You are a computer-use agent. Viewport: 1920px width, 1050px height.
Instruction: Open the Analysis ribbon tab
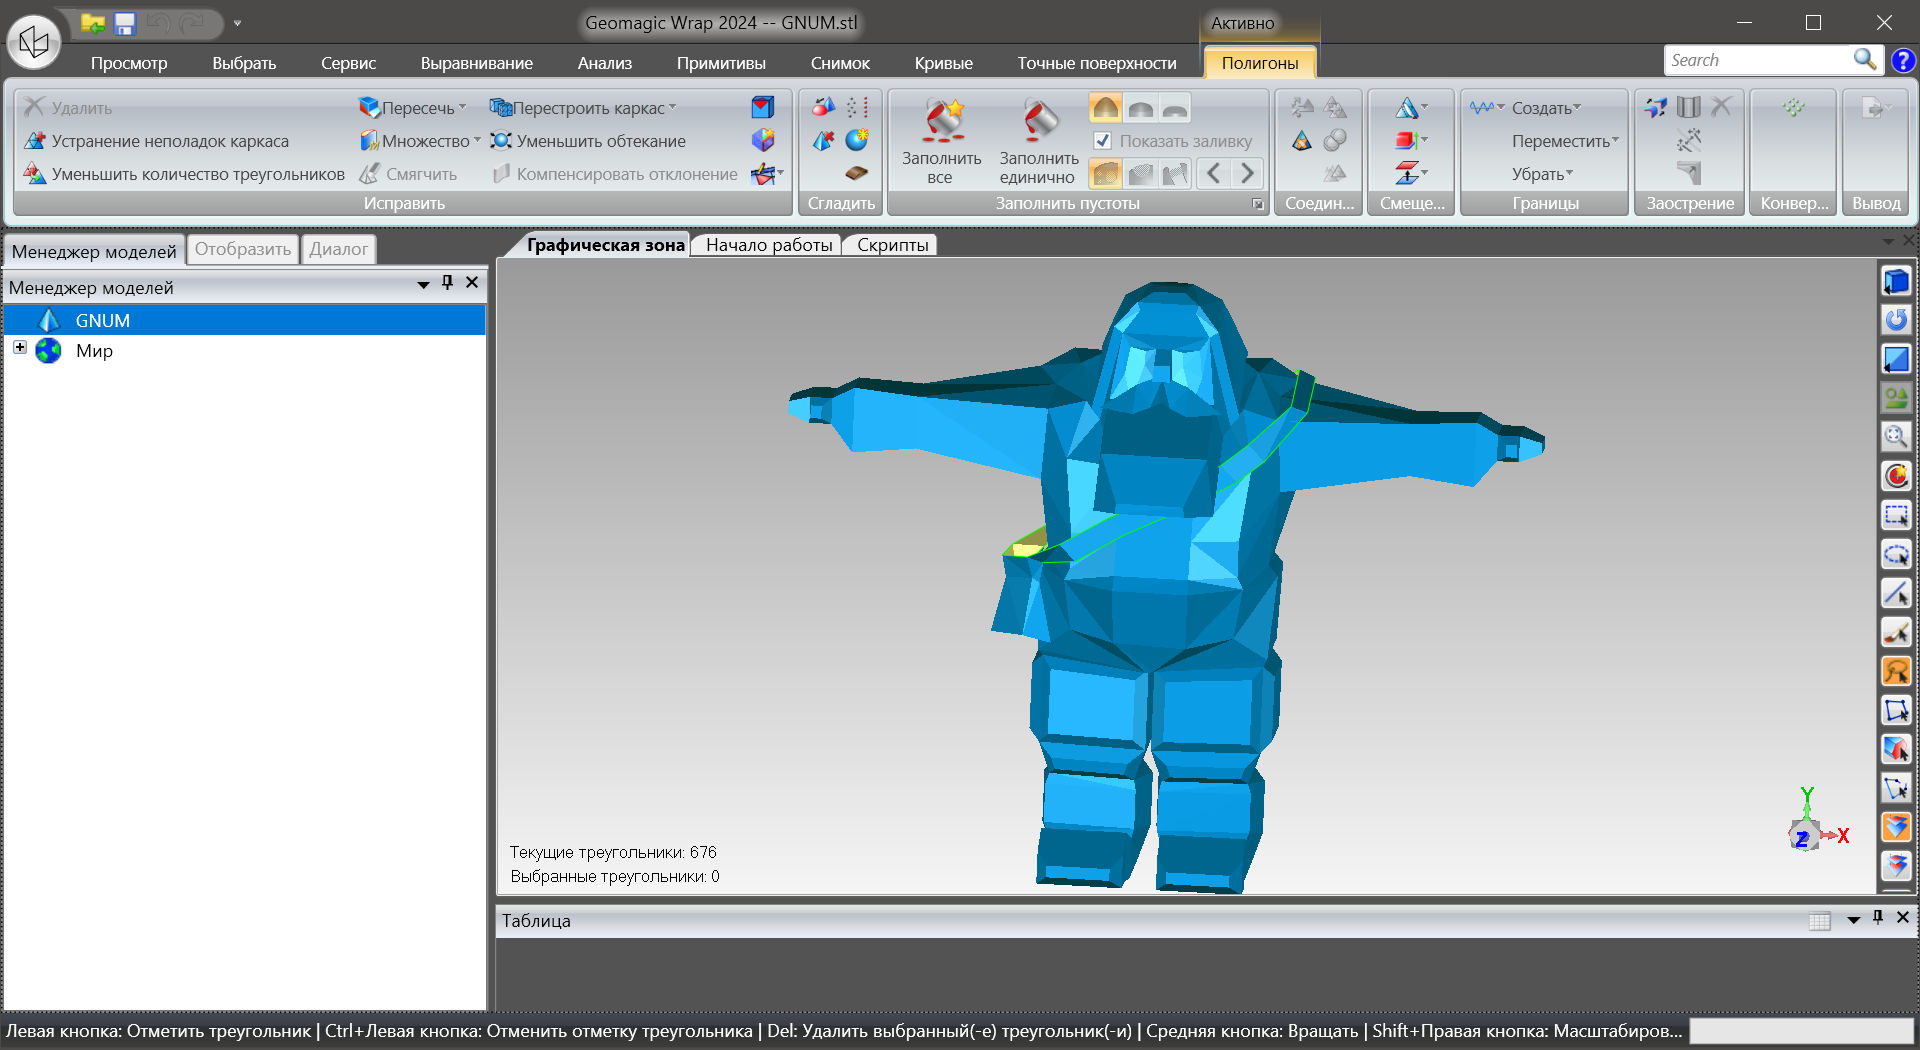[x=604, y=63]
